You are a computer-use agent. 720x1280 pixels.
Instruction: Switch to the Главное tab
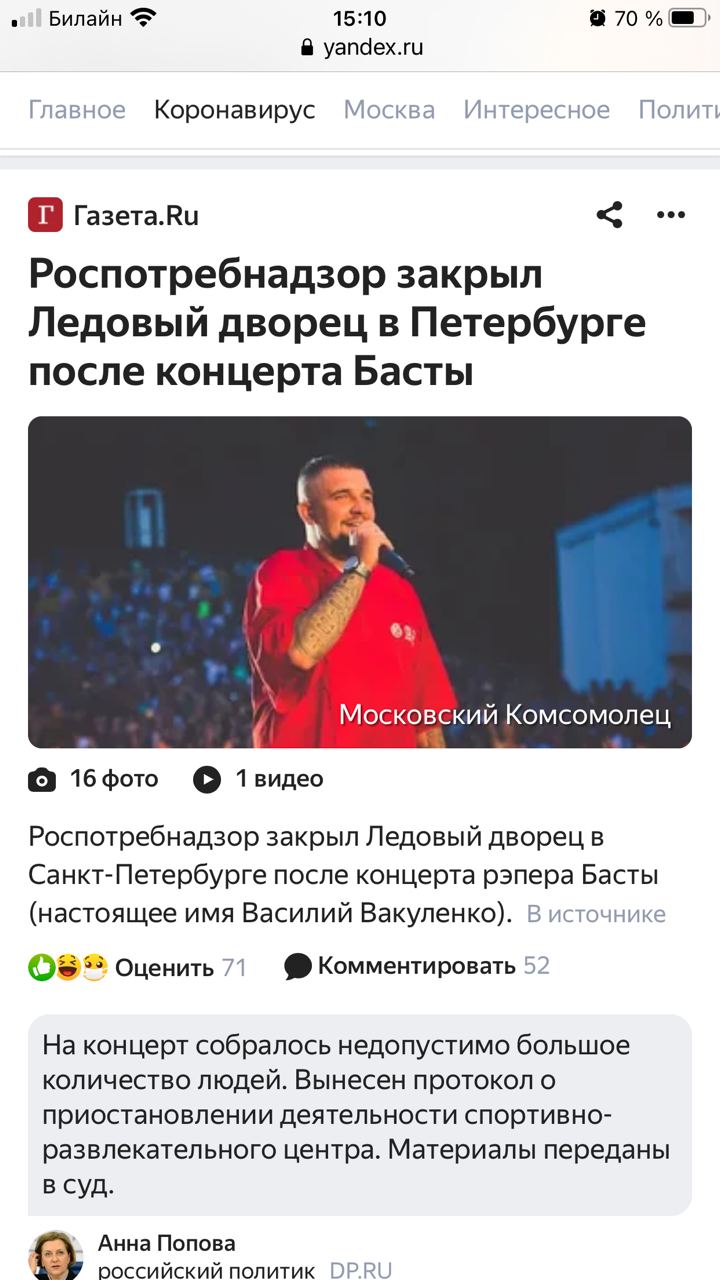pyautogui.click(x=77, y=109)
